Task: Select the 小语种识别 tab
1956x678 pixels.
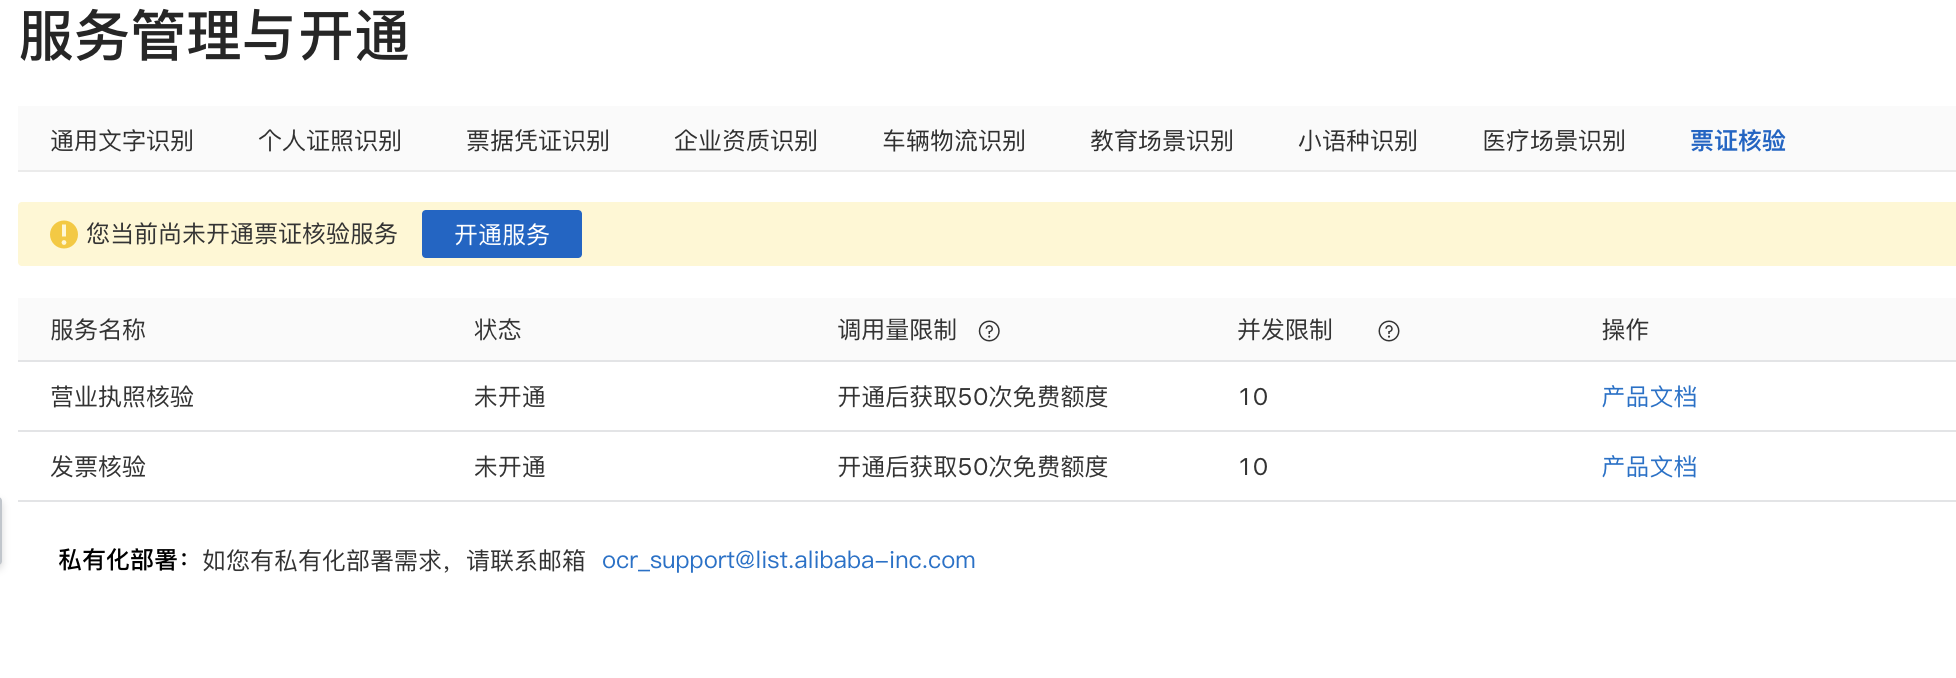Action: (1358, 141)
